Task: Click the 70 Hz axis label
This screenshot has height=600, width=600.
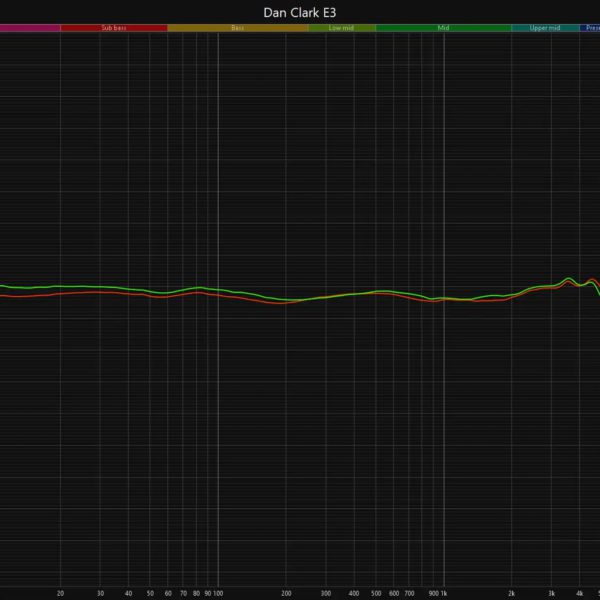Action: click(x=183, y=593)
